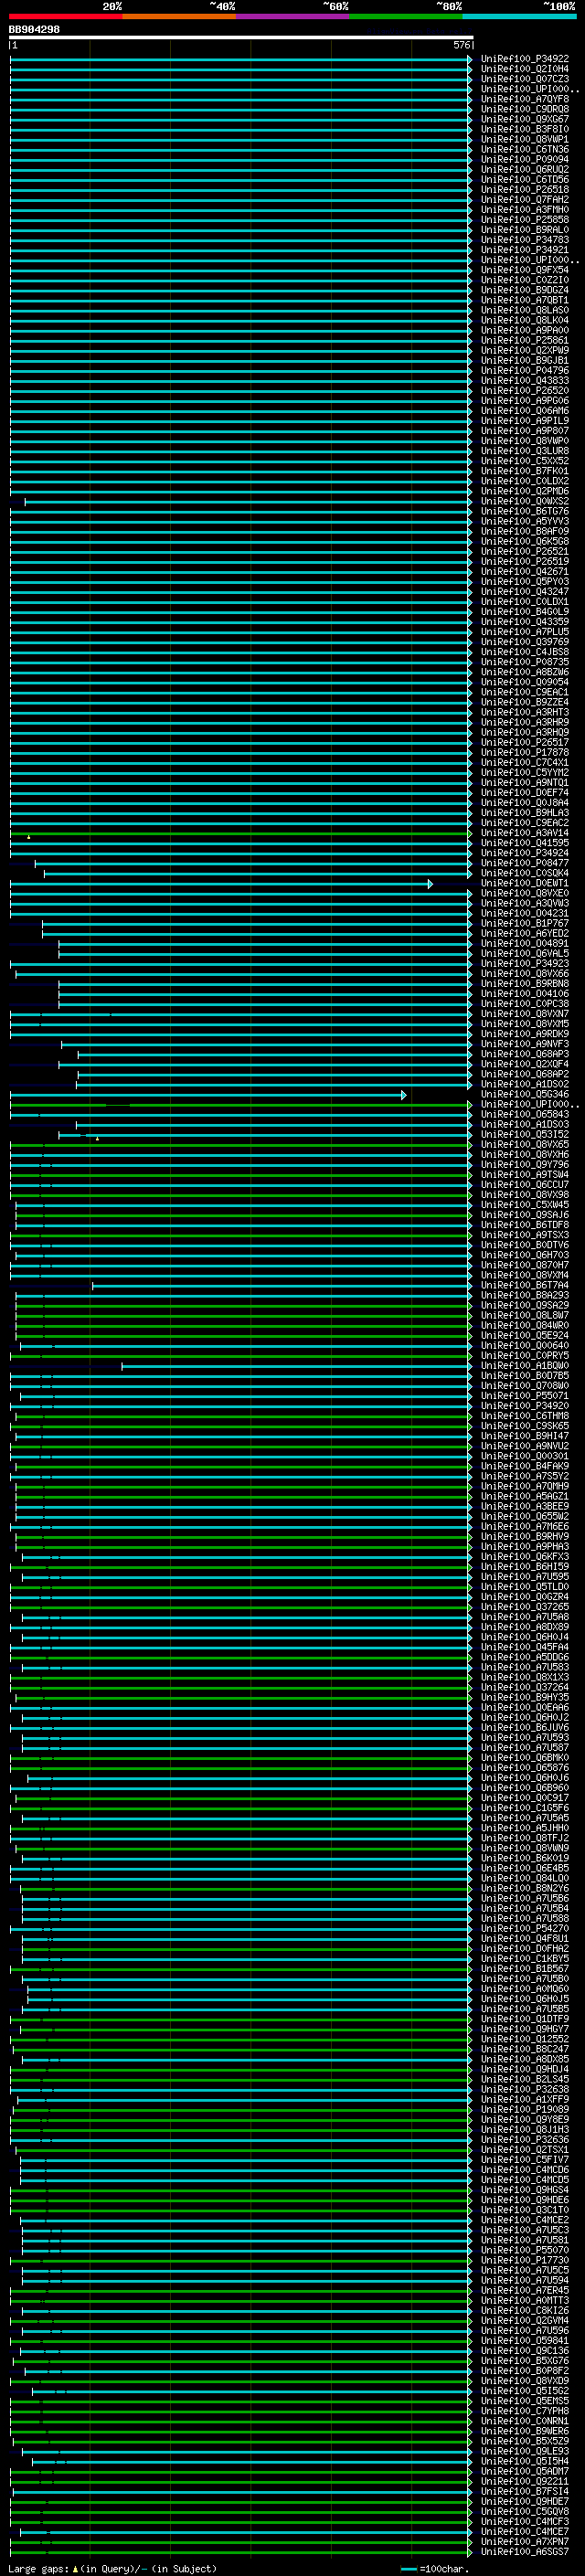Click the short alignment arrowhead for UniRef100_D0EWT1
Screen dimensions: 585x2576
point(430,884)
